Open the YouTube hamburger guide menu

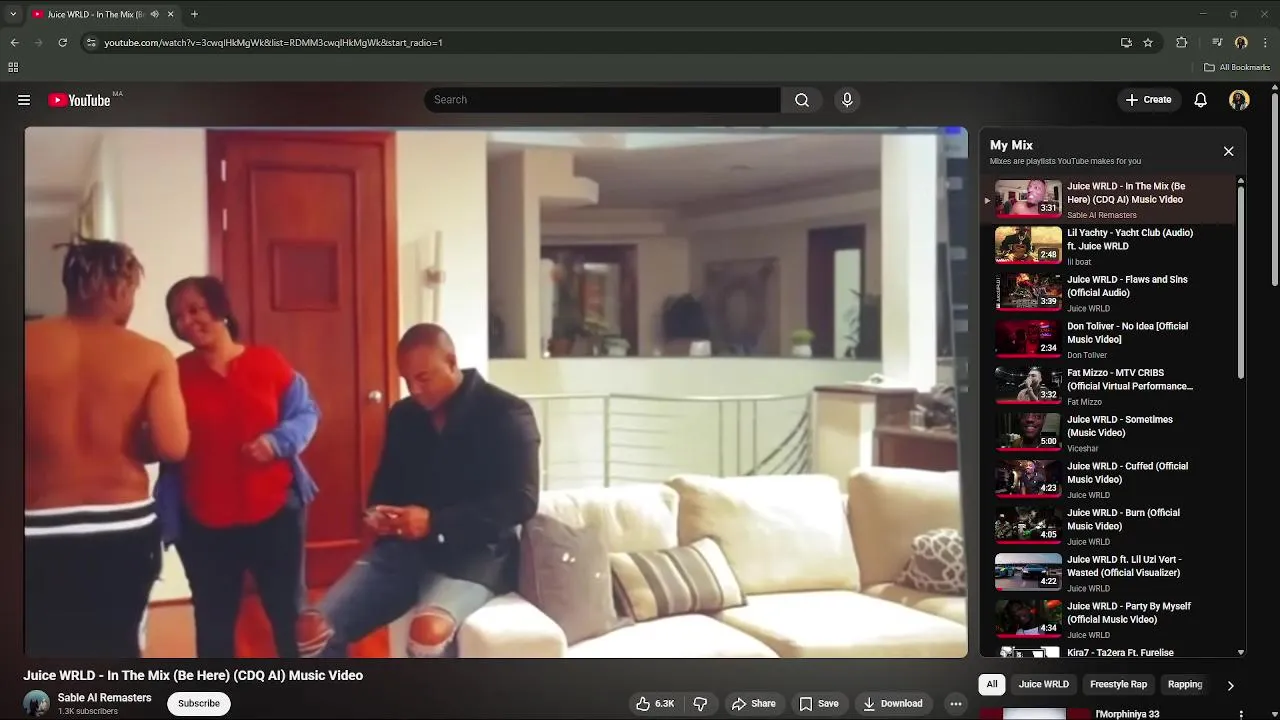click(x=24, y=100)
